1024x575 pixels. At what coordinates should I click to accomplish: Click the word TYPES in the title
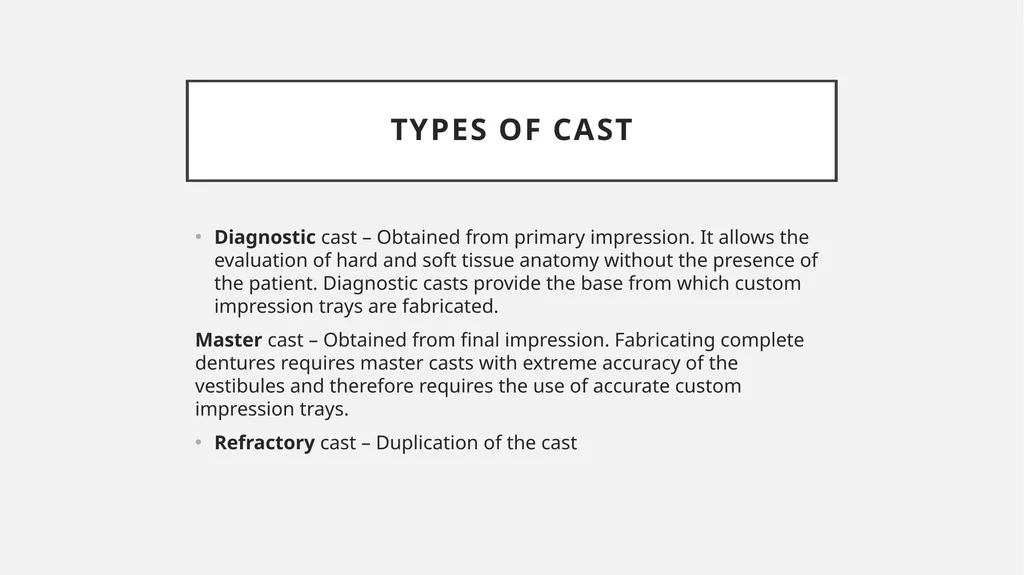click(439, 129)
